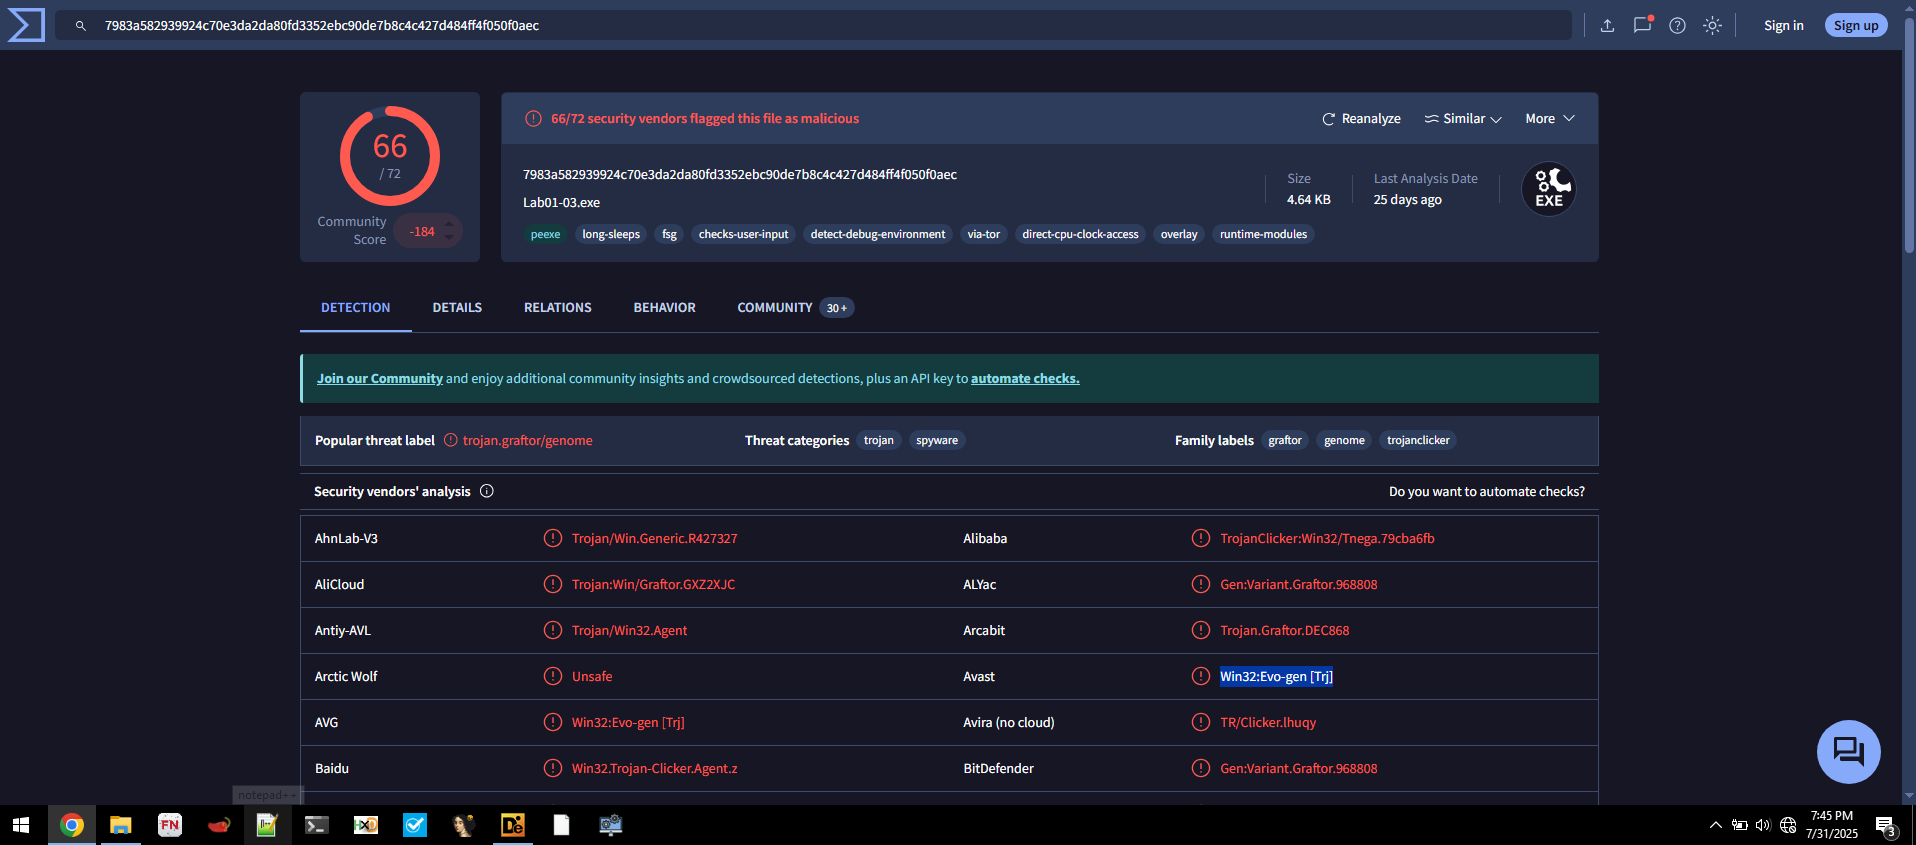The image size is (1916, 845).
Task: Show hidden system tray icons
Action: (x=1716, y=825)
